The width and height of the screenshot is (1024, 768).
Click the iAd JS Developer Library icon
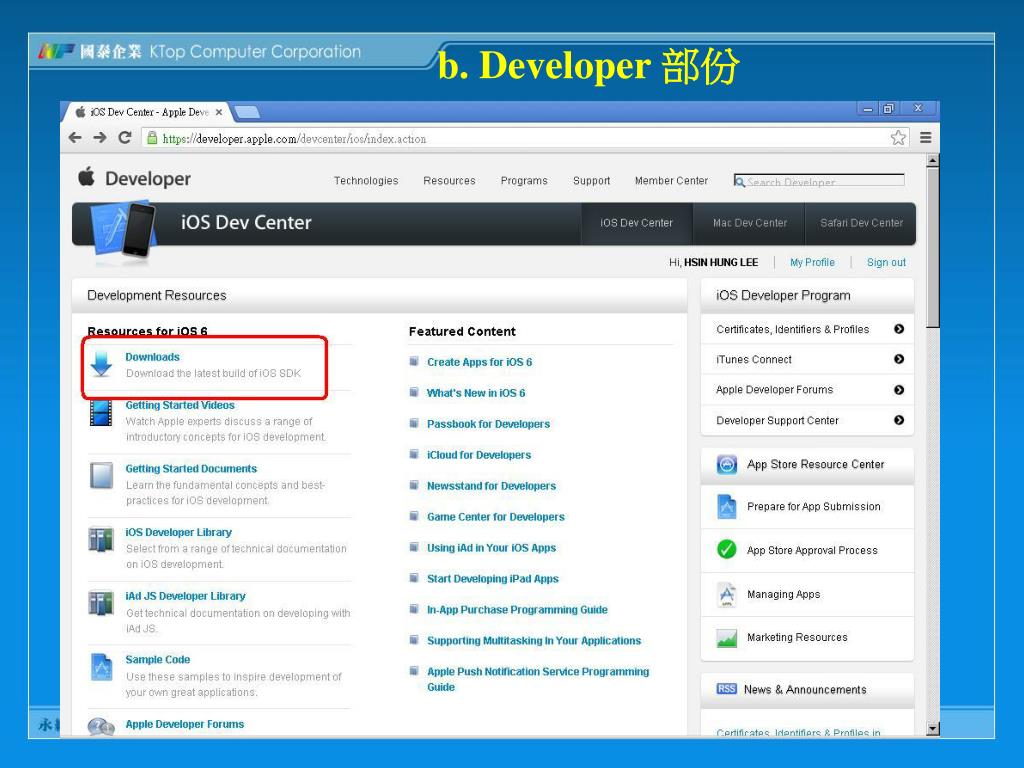(x=101, y=602)
